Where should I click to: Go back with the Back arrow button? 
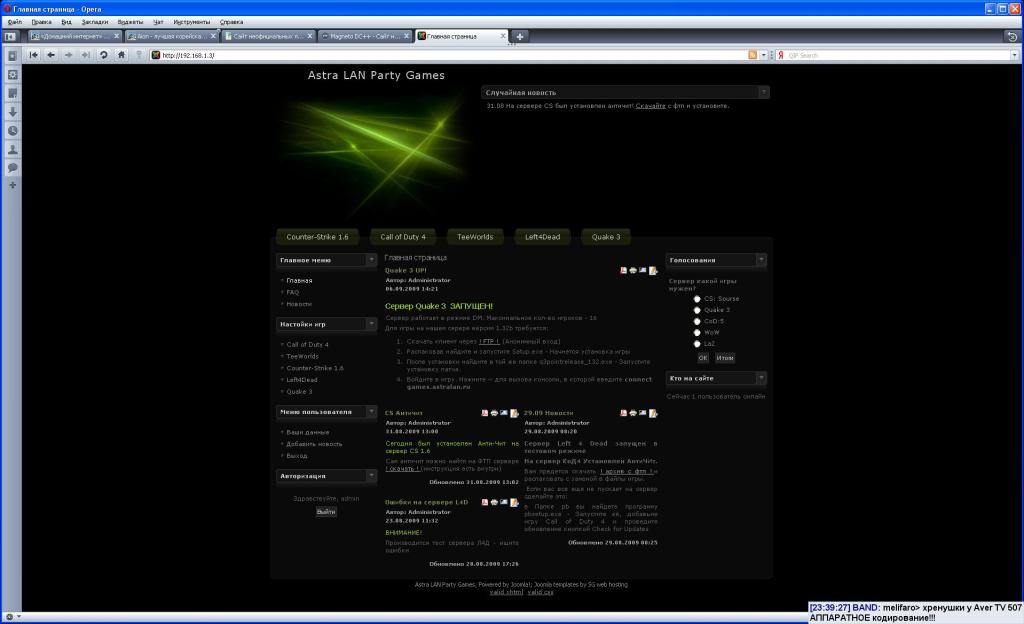click(x=51, y=55)
